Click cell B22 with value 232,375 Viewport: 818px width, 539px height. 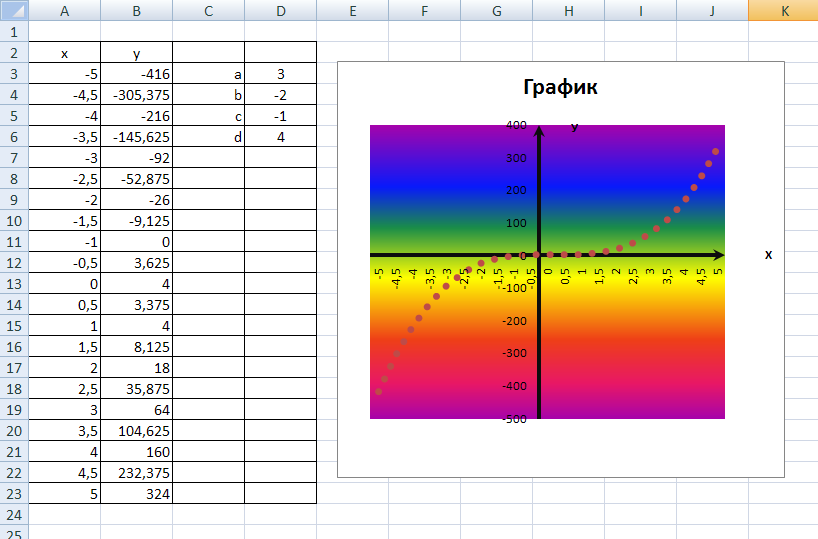(137, 473)
